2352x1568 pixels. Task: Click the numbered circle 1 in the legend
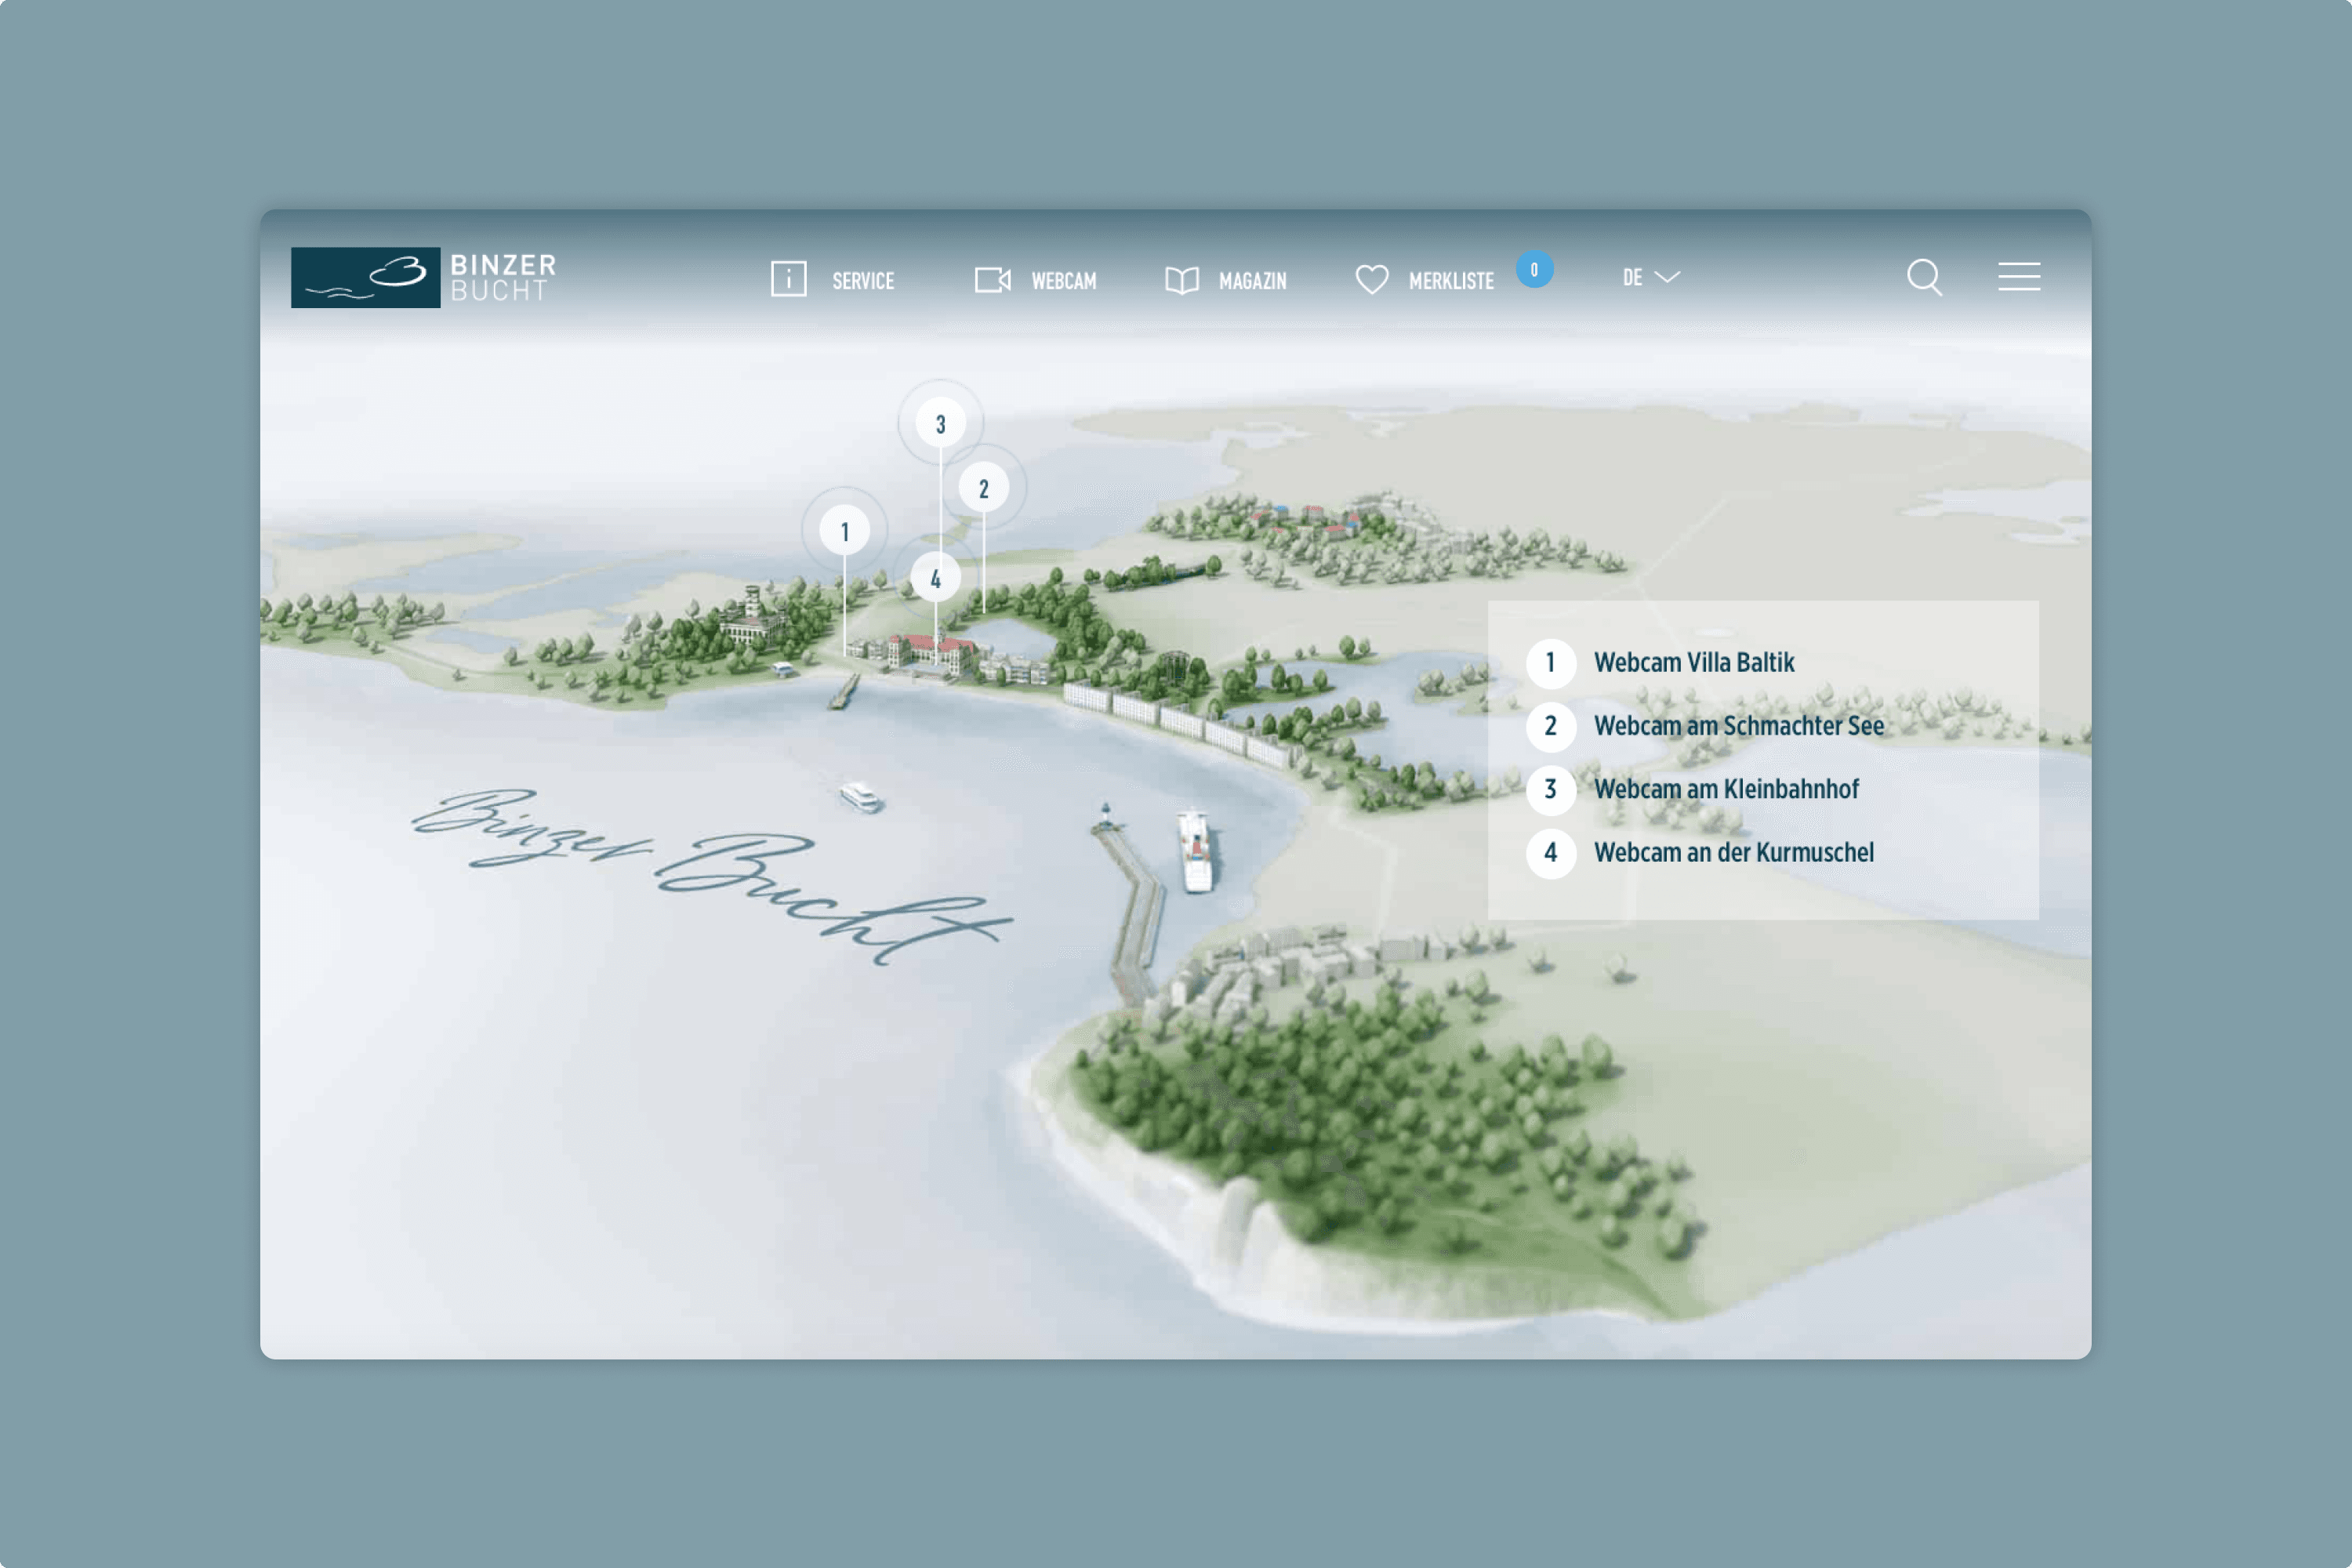1551,662
